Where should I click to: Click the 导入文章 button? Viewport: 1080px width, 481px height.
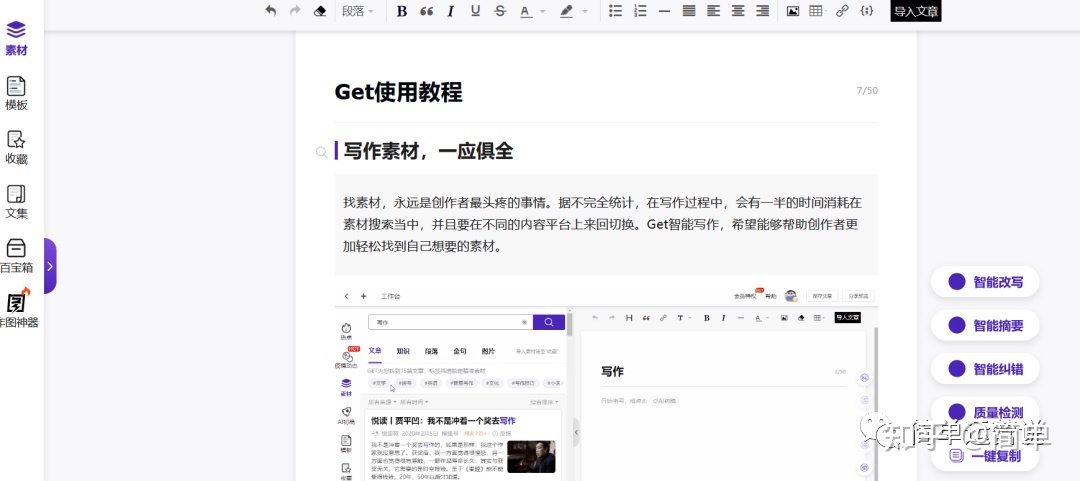915,11
